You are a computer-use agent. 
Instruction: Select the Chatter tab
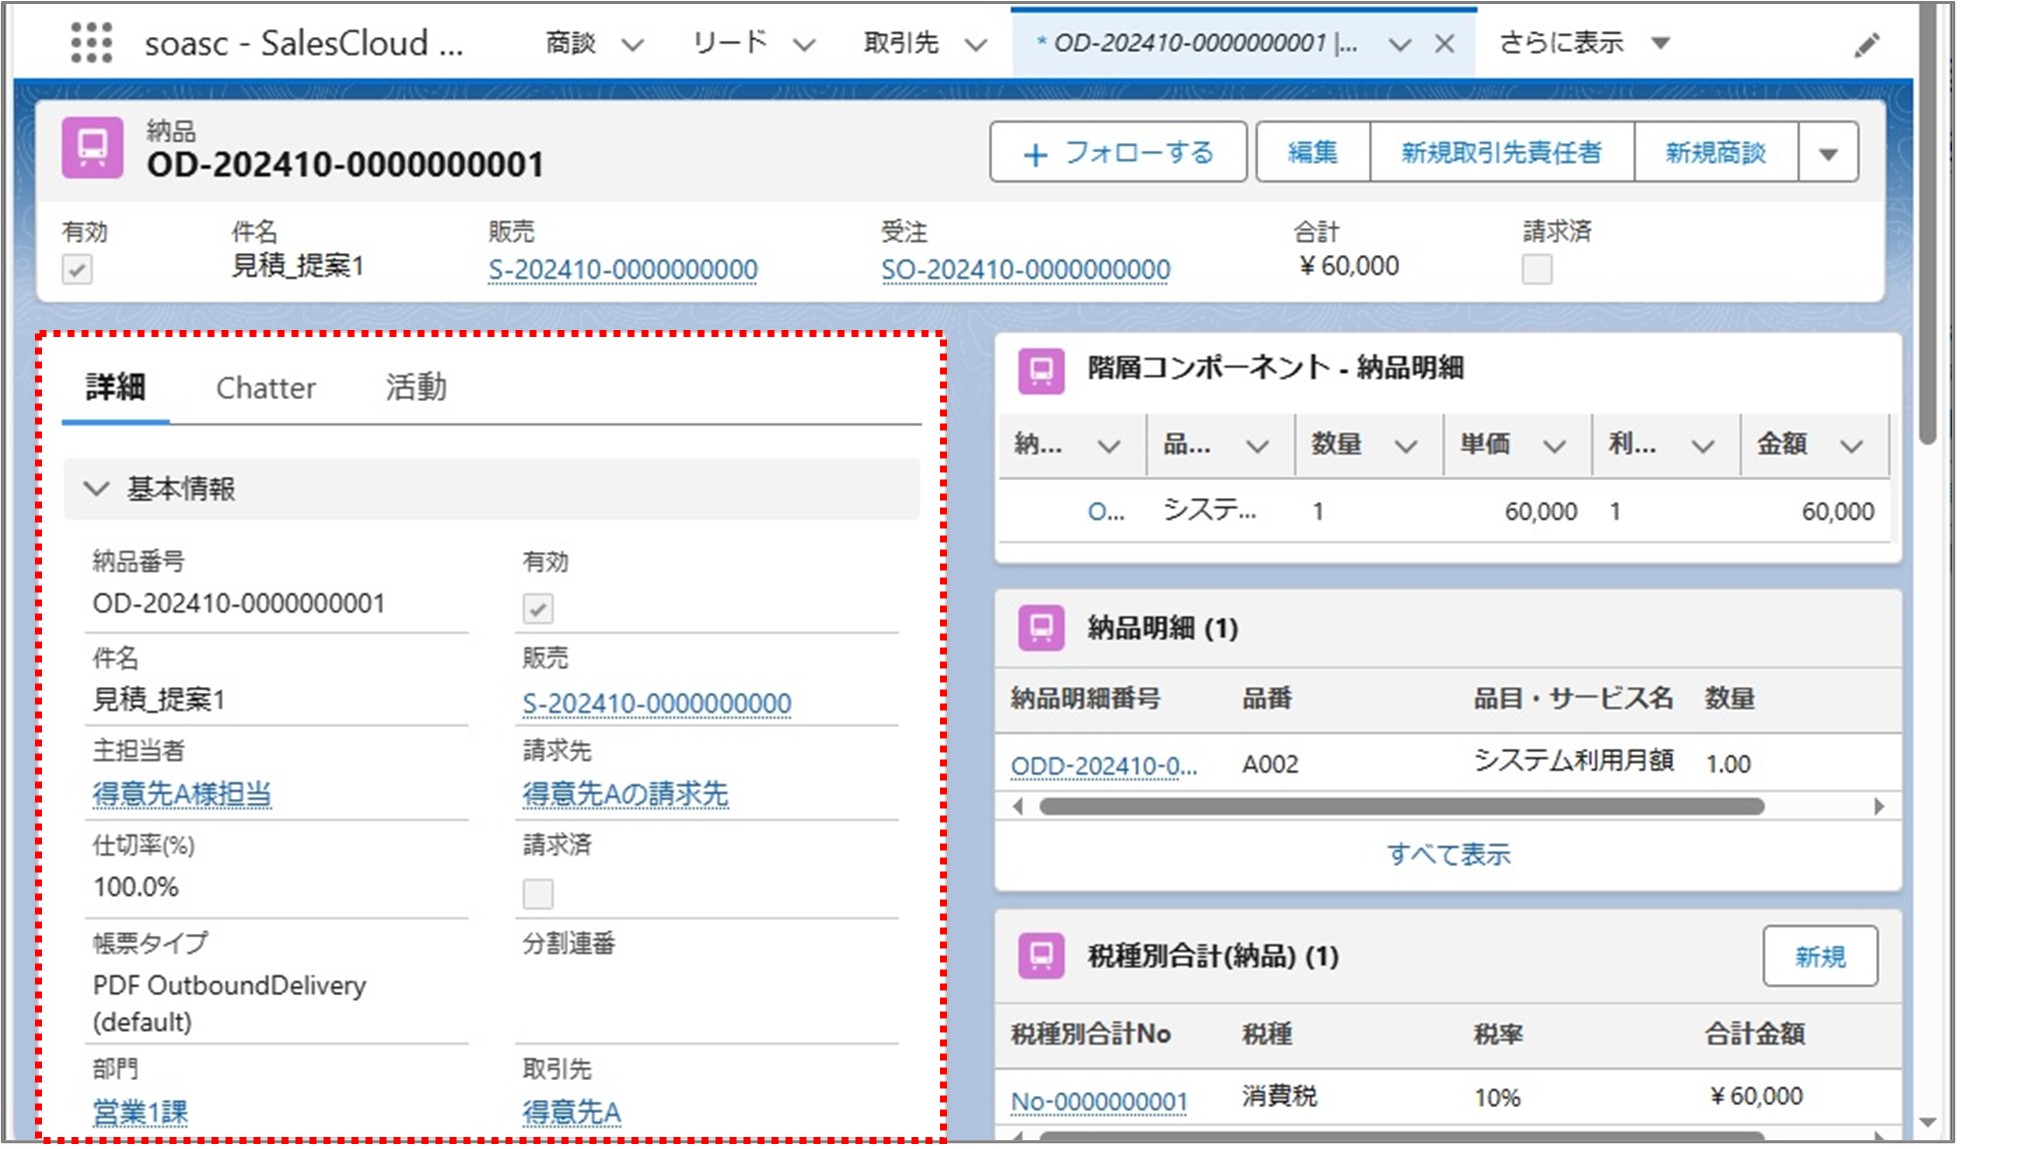coord(266,388)
